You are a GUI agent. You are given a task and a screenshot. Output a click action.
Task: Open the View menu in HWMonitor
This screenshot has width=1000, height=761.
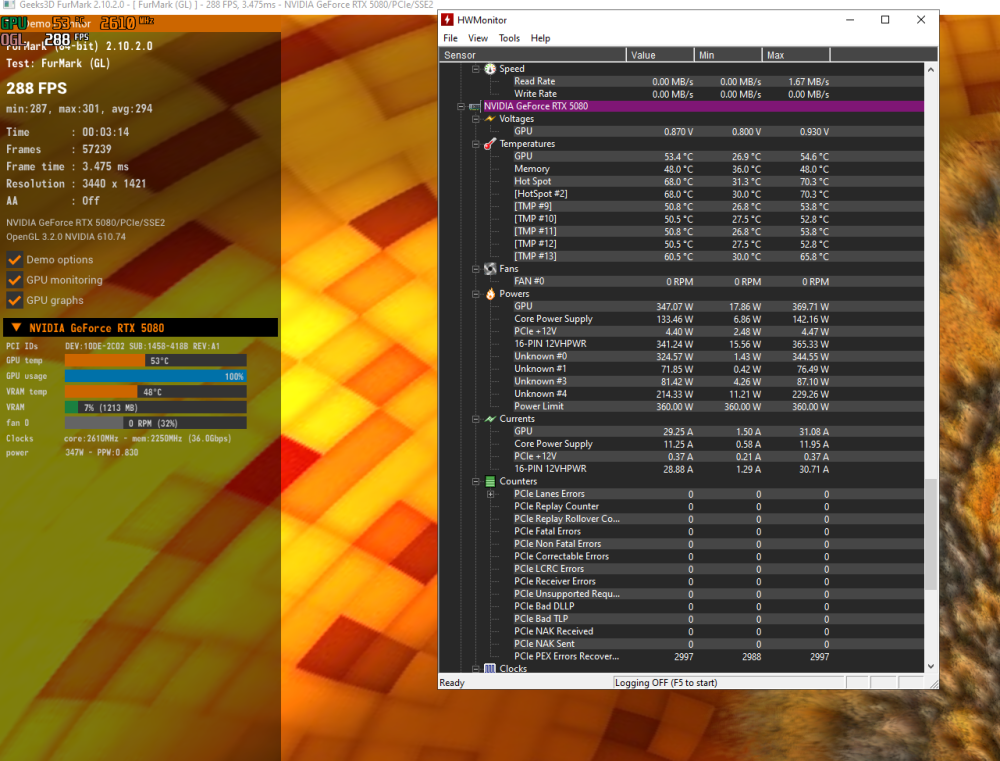(x=478, y=38)
